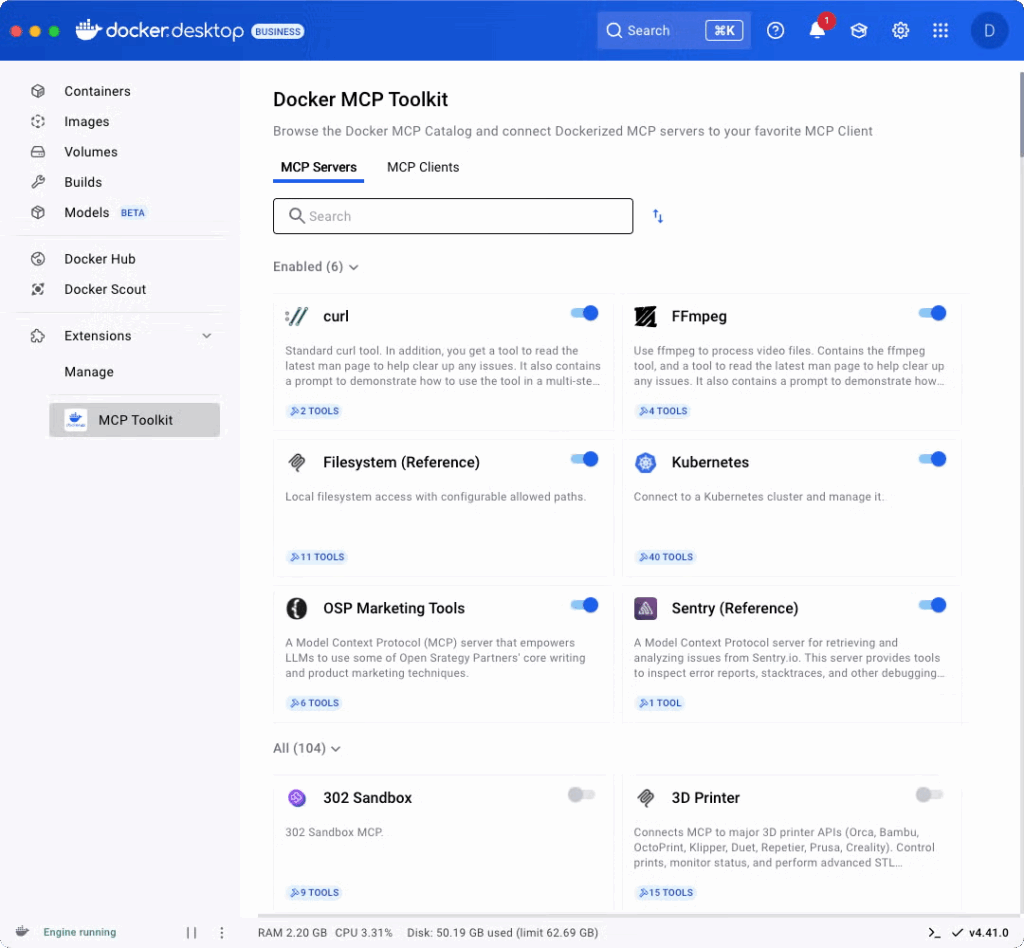This screenshot has width=1024, height=948.
Task: Collapse the Enabled servers section
Action: [x=354, y=266]
